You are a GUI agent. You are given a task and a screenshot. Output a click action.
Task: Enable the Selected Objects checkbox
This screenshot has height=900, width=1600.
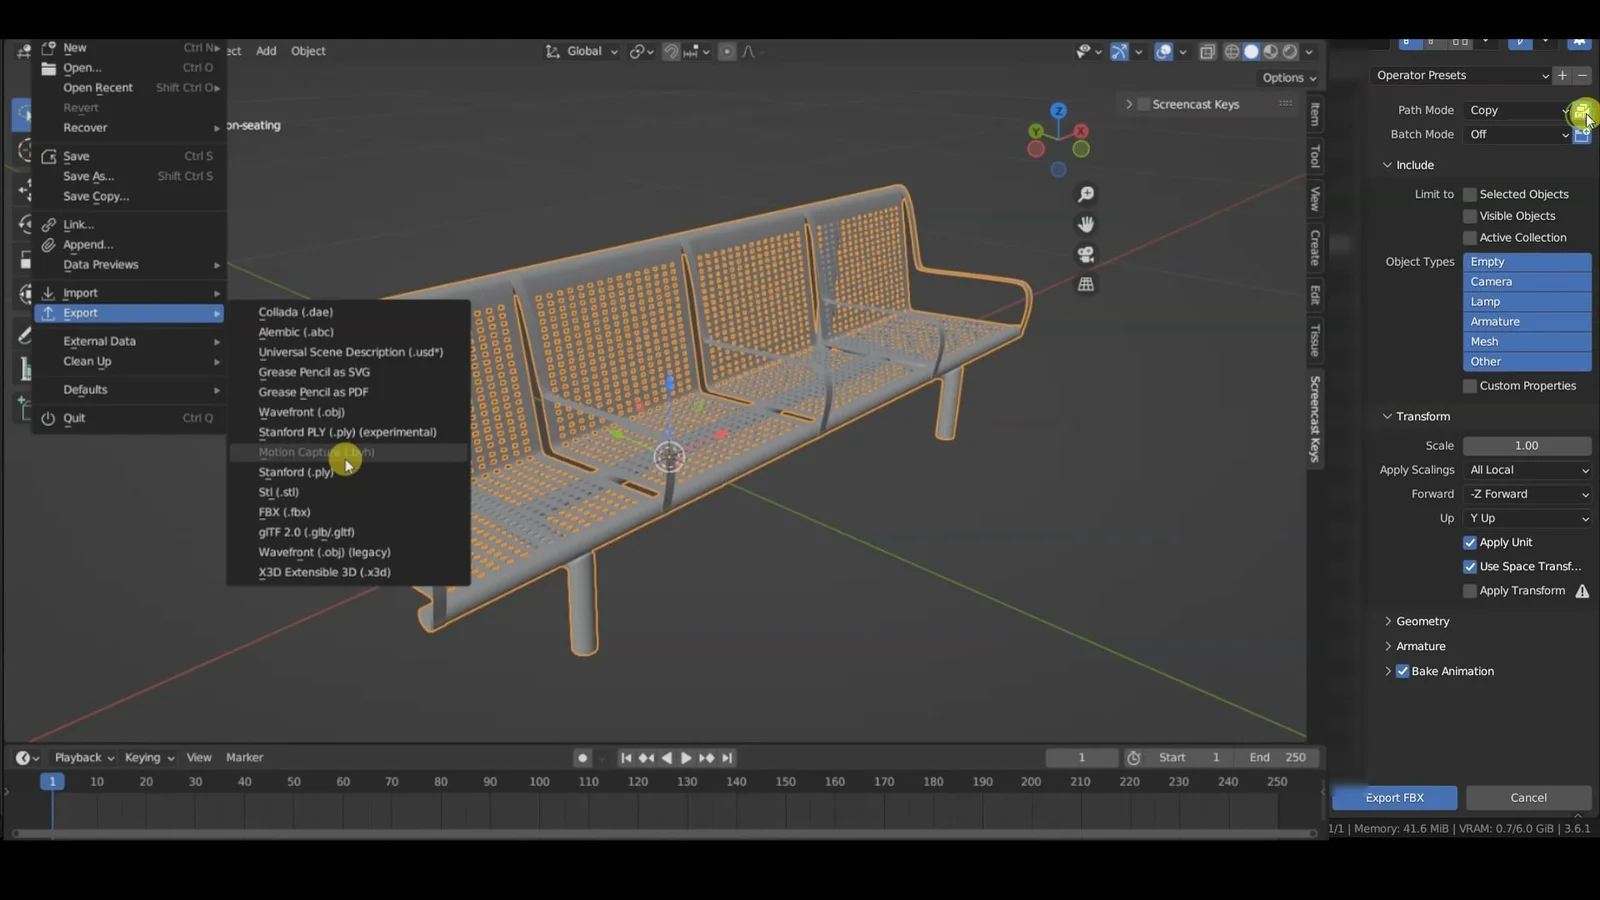click(1470, 194)
